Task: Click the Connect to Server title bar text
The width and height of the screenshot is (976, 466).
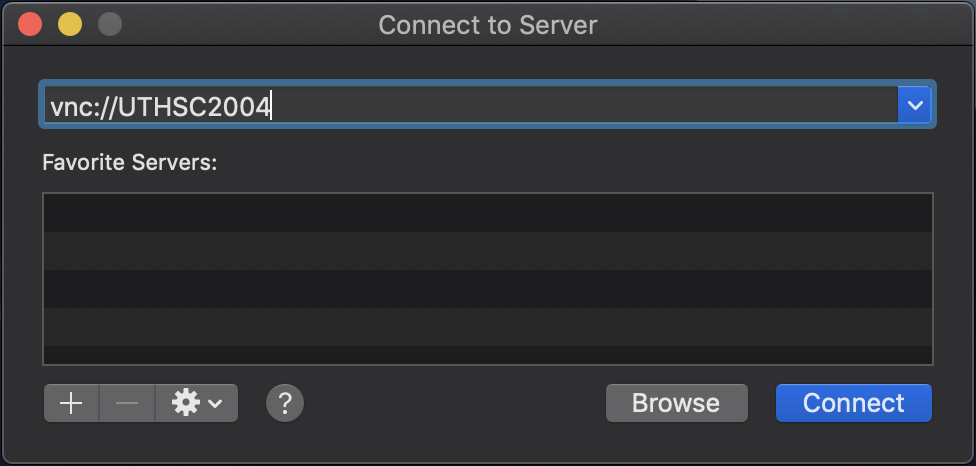Action: point(488,26)
